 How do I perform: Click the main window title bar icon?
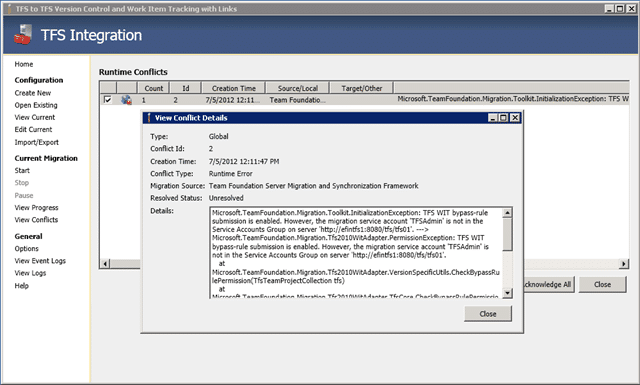pos(9,9)
